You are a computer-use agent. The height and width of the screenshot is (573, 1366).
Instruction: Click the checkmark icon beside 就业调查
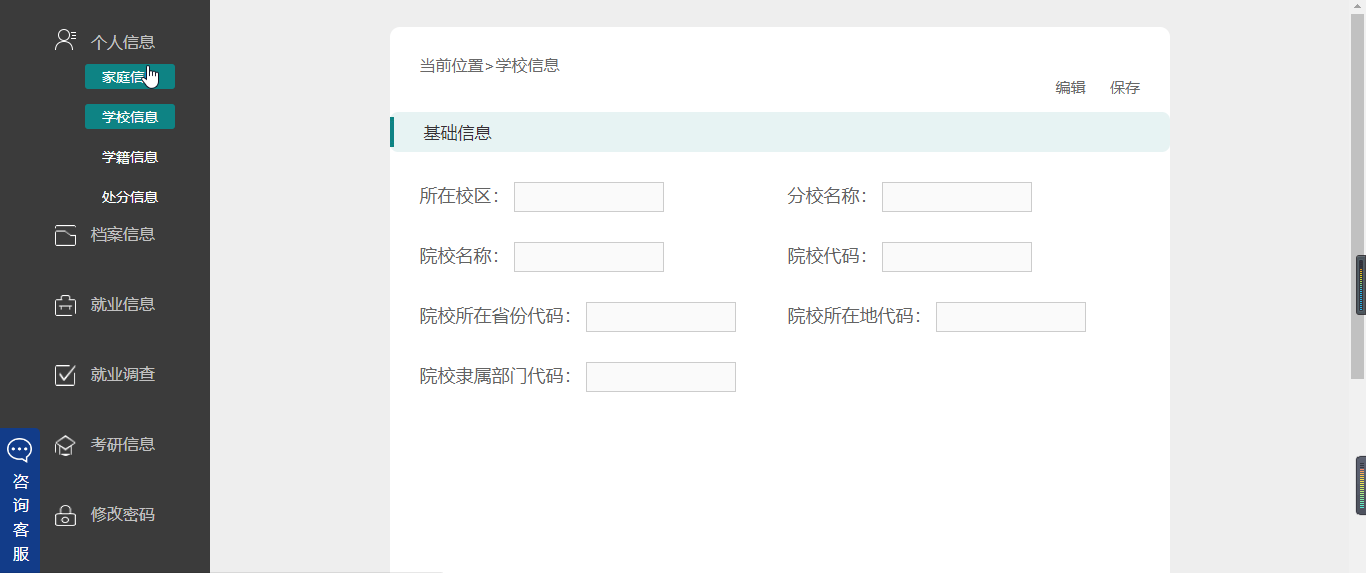click(x=65, y=375)
